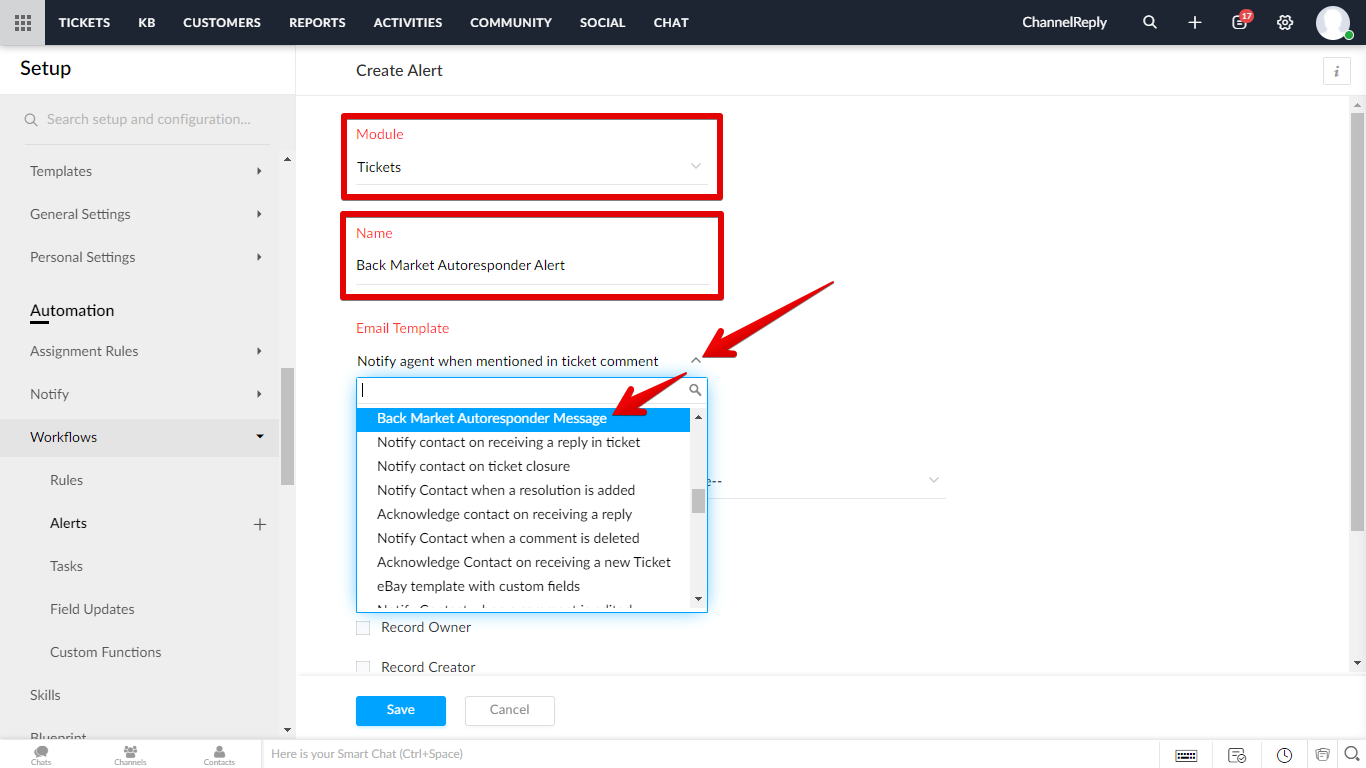1366x768 pixels.
Task: Click the ticket-check icon in bottom bar
Action: click(1237, 755)
